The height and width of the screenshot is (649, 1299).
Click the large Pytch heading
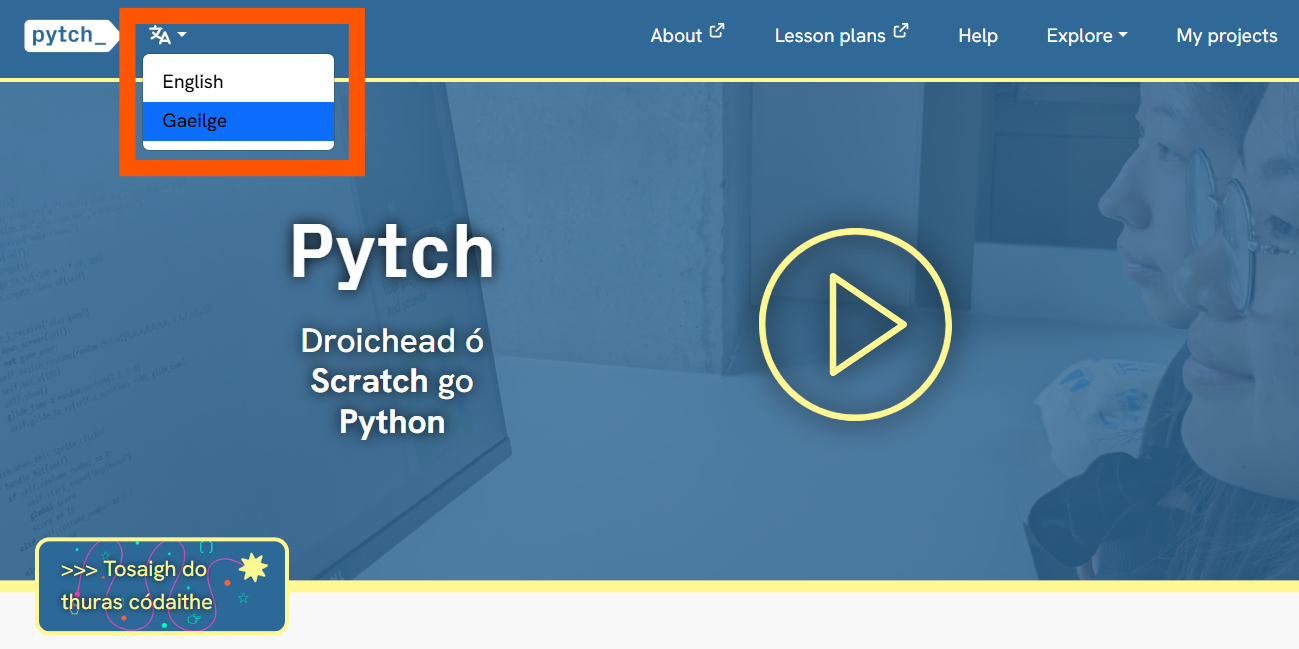[x=392, y=252]
